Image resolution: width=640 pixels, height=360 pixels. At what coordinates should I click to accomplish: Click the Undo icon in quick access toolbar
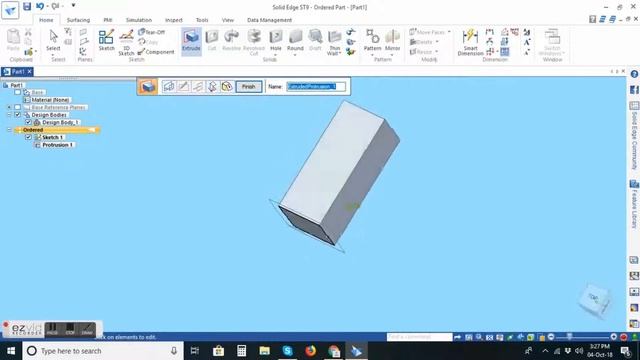[40, 6]
